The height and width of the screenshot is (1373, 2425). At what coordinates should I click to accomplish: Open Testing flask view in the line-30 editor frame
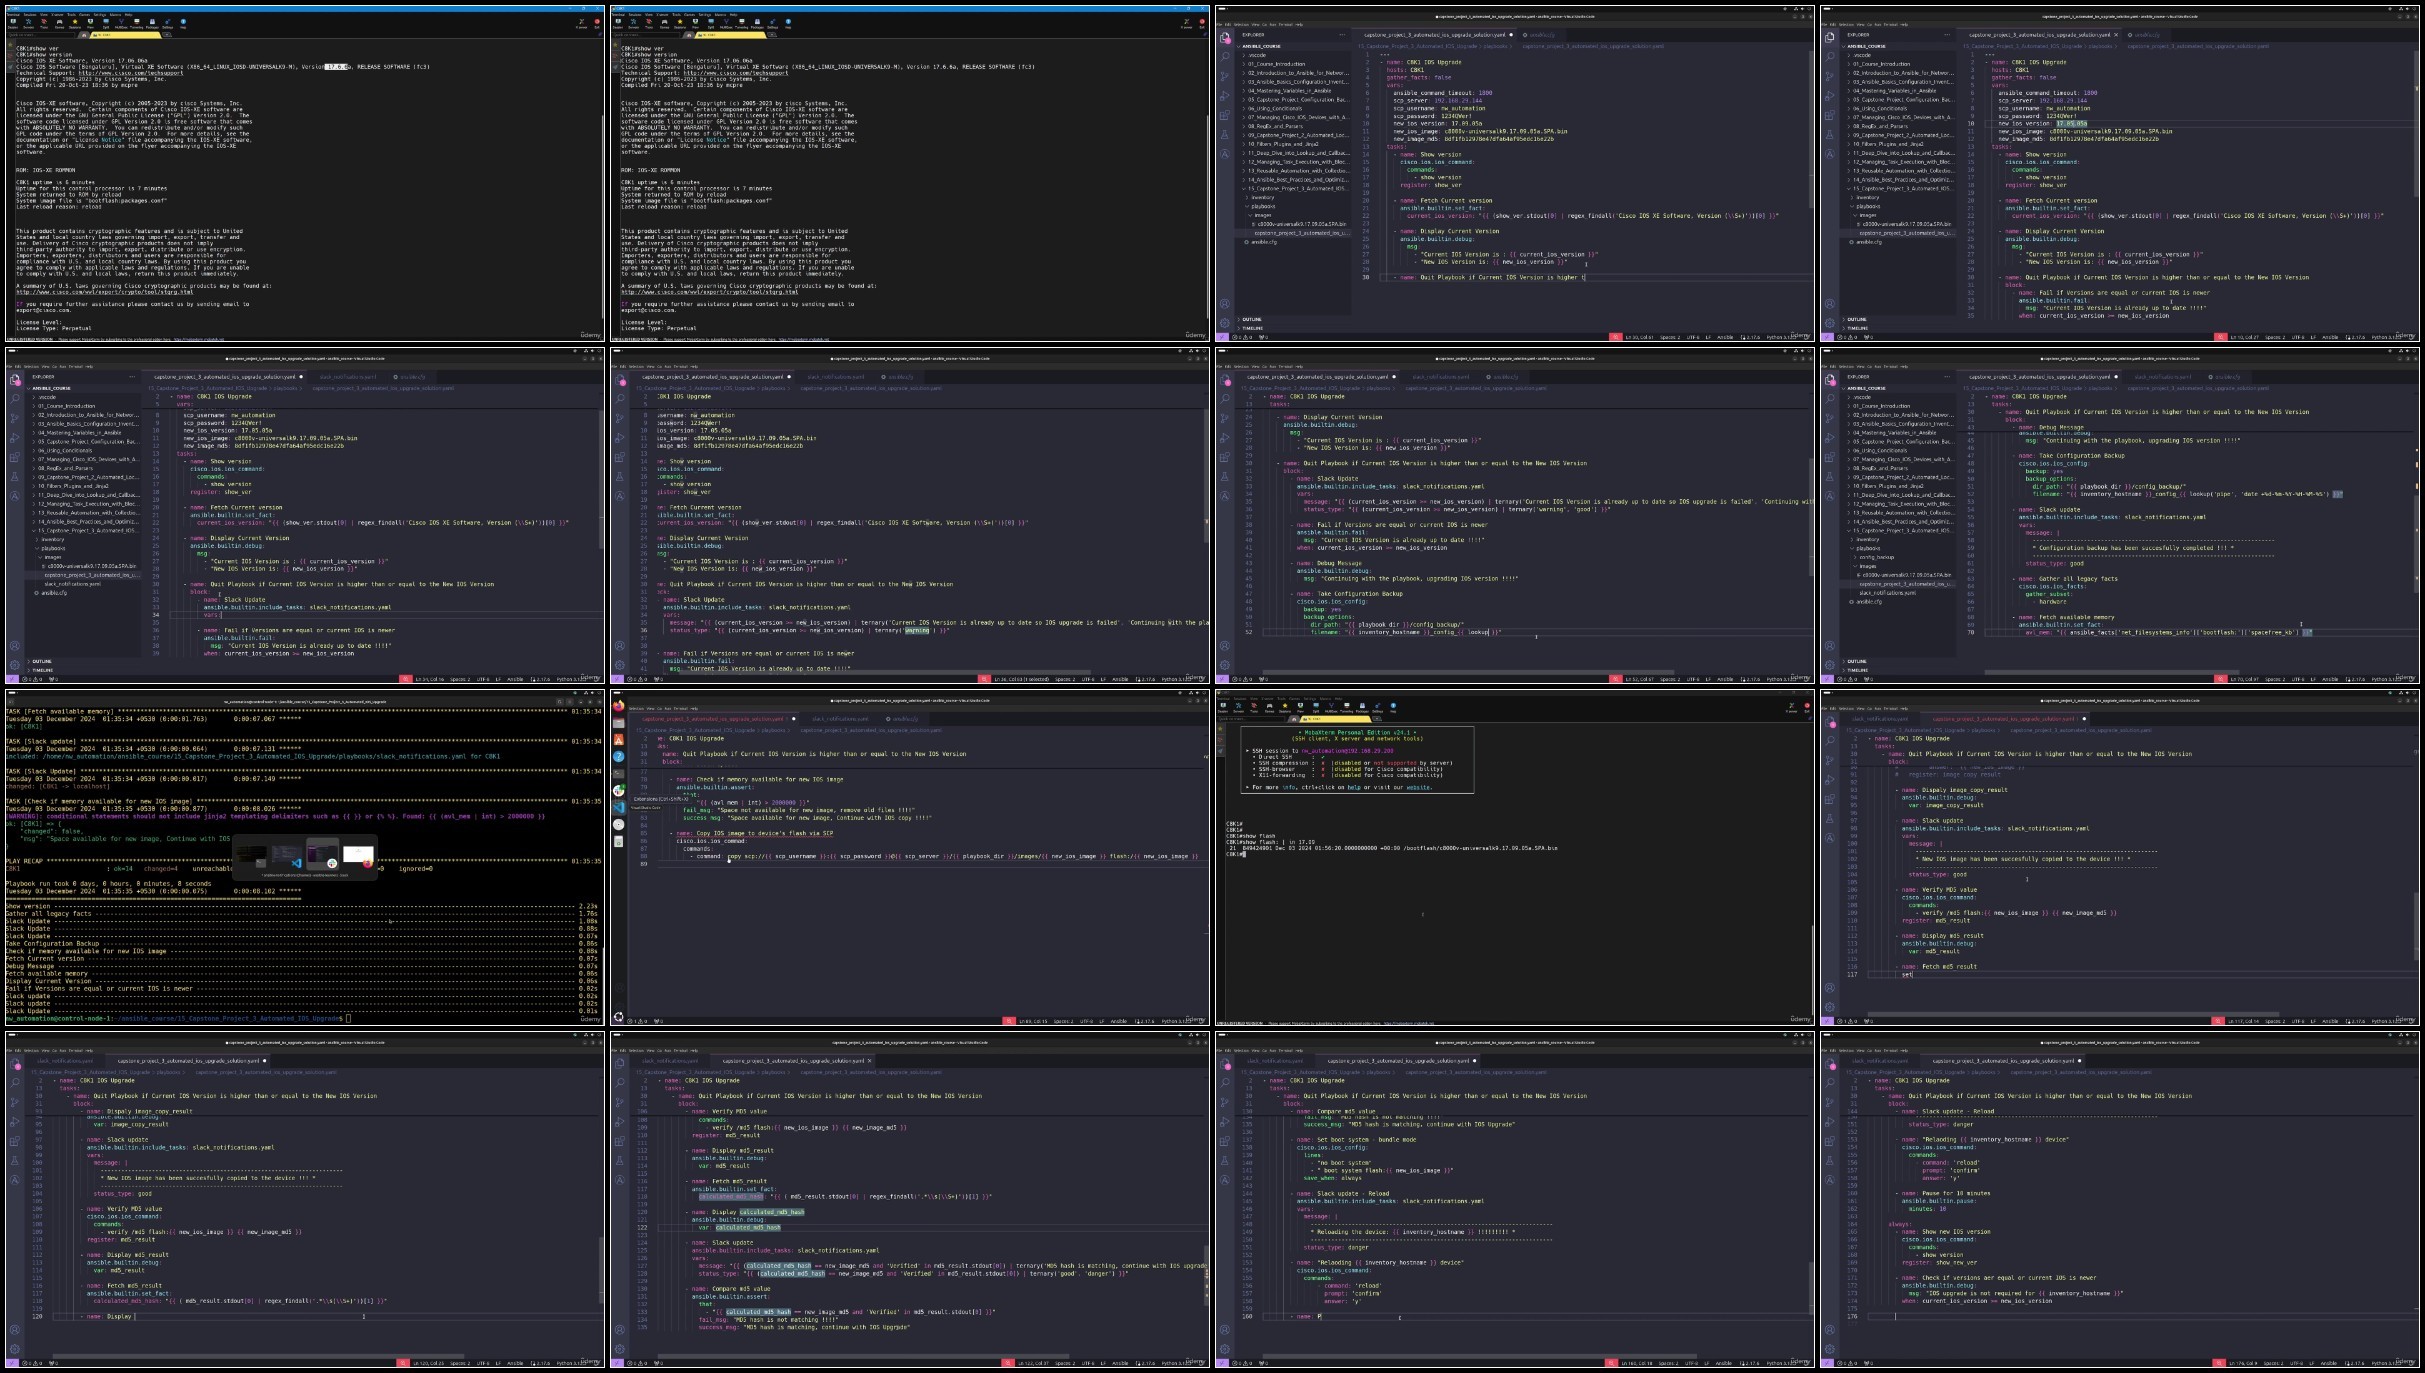click(1225, 135)
